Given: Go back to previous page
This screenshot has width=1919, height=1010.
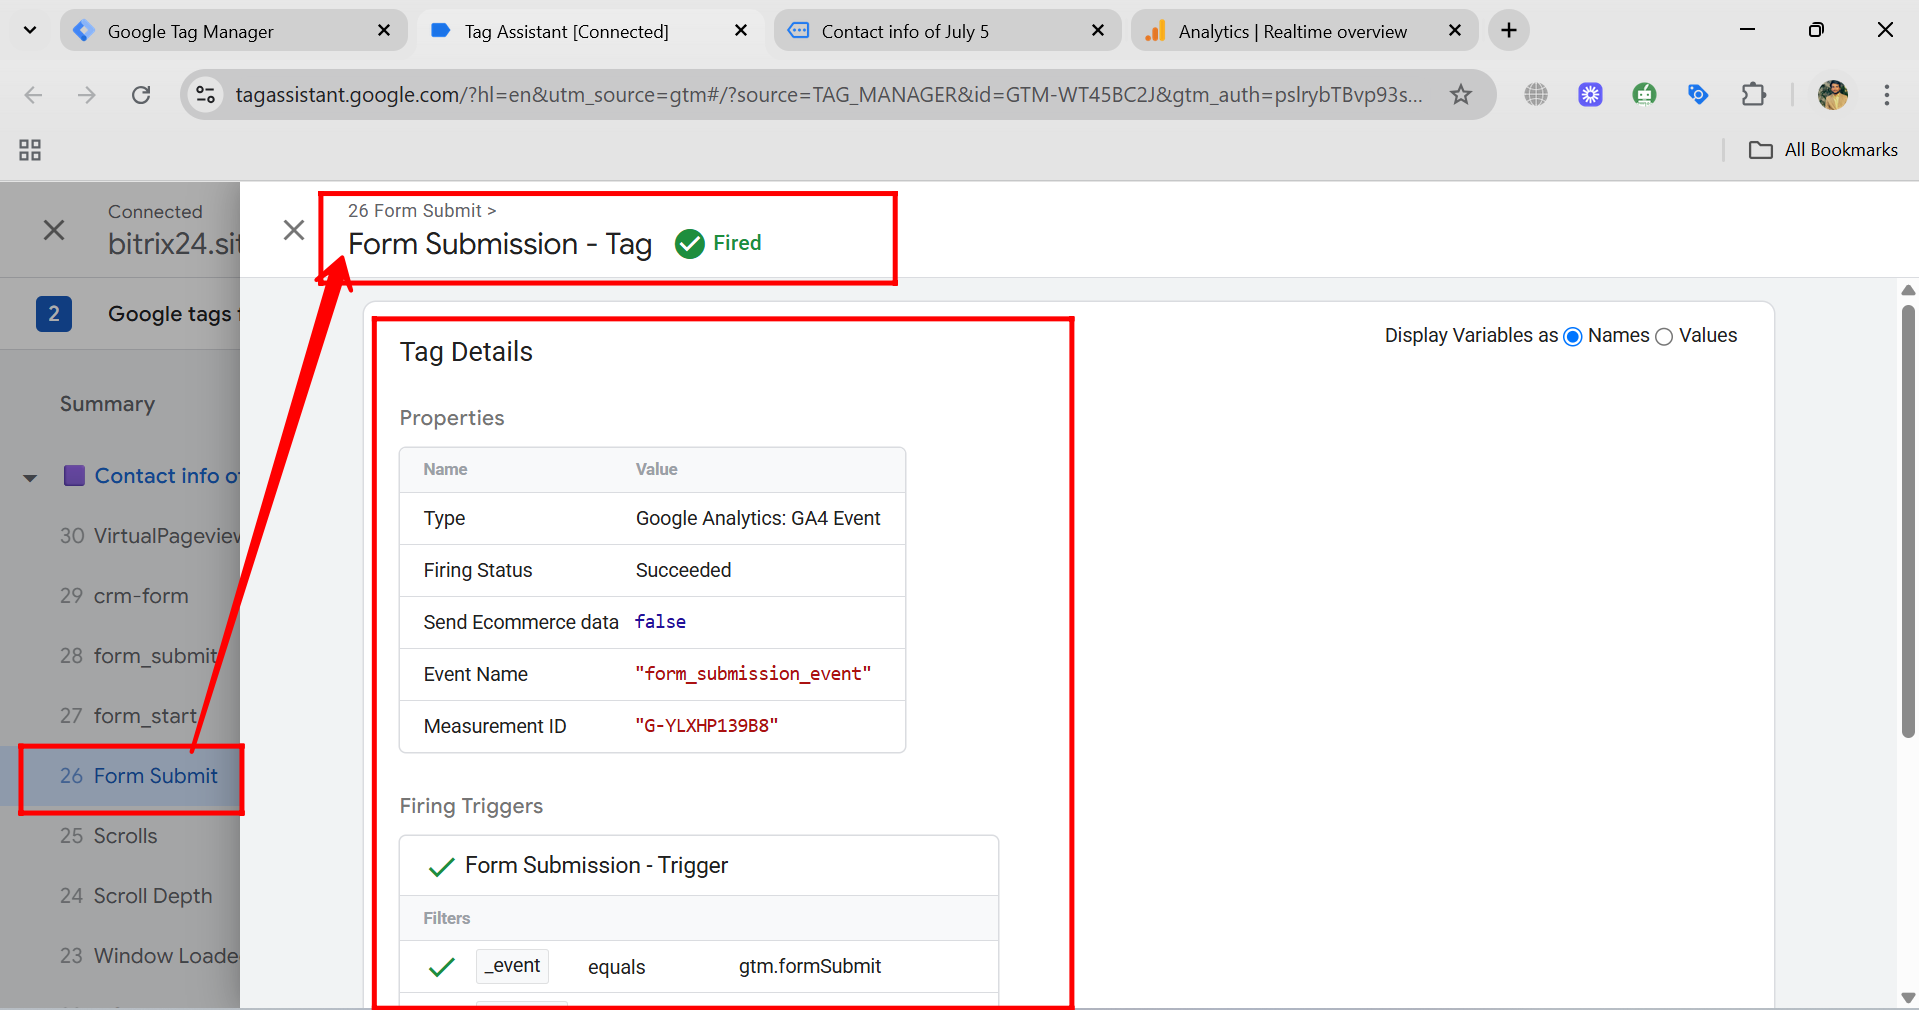Looking at the screenshot, I should [x=33, y=95].
